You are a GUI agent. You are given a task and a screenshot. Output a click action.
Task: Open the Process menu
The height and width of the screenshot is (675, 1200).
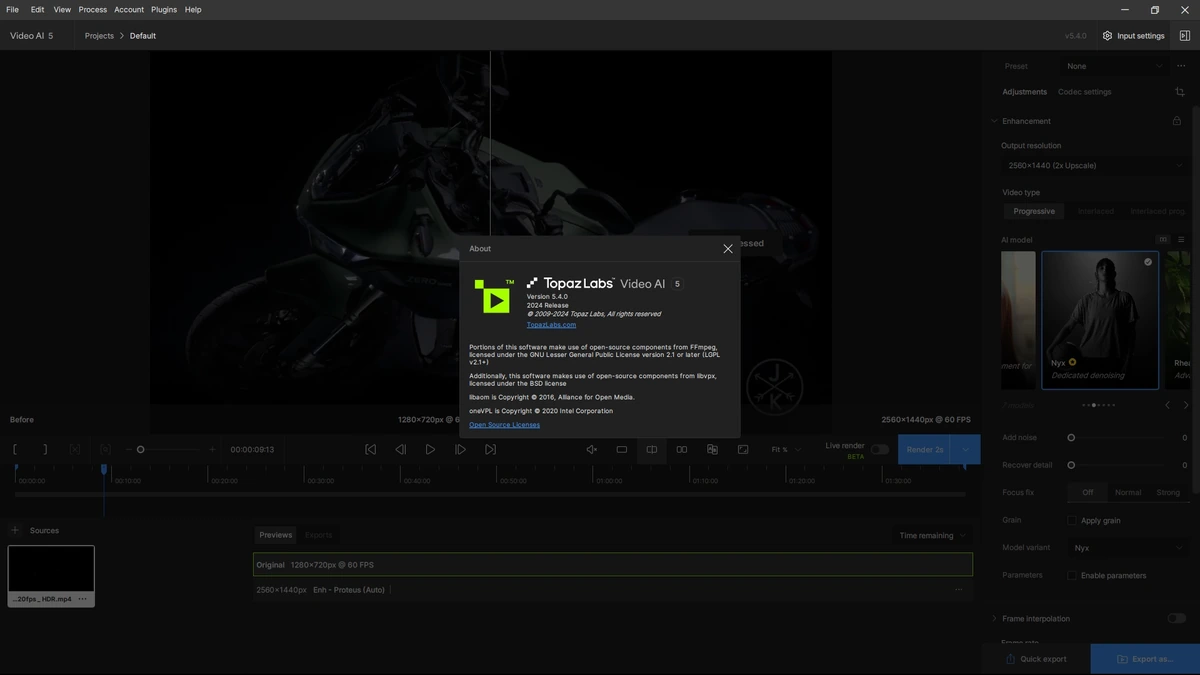[93, 9]
